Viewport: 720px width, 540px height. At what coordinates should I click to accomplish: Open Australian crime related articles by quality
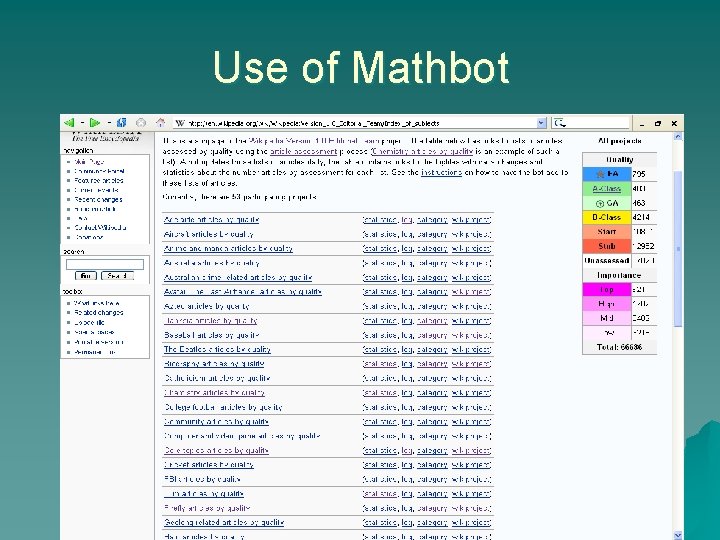(x=238, y=277)
